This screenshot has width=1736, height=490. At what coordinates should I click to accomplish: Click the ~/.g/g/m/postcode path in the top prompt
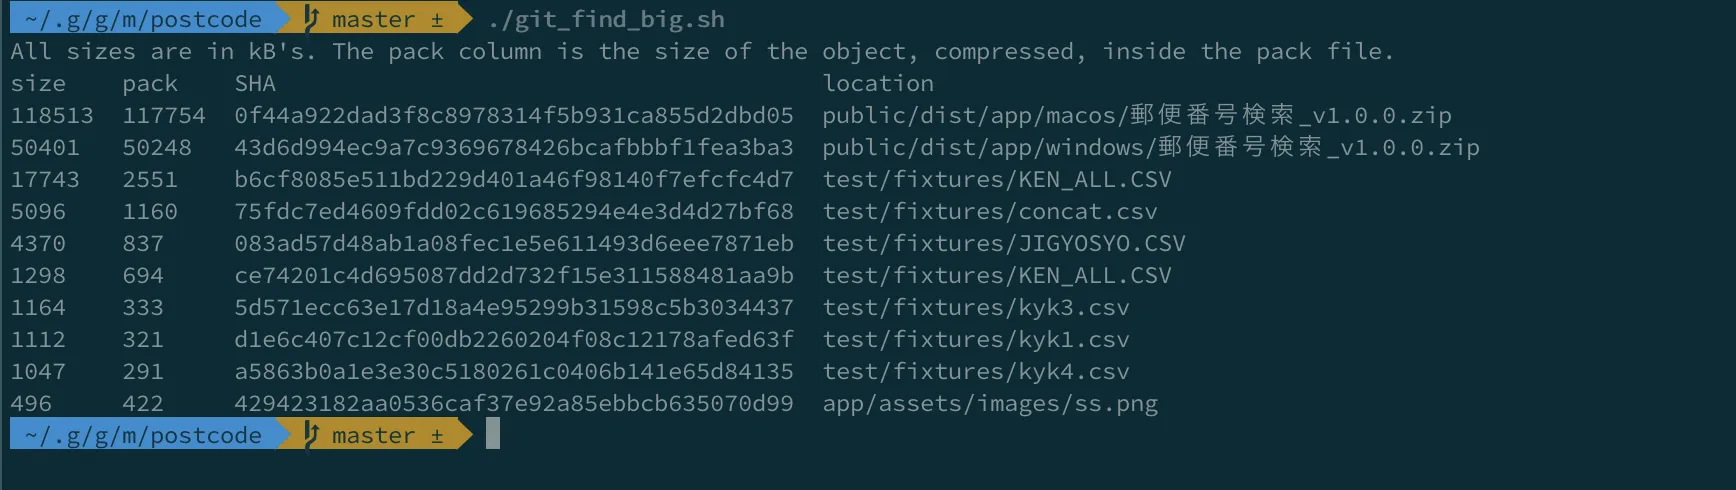tap(143, 19)
